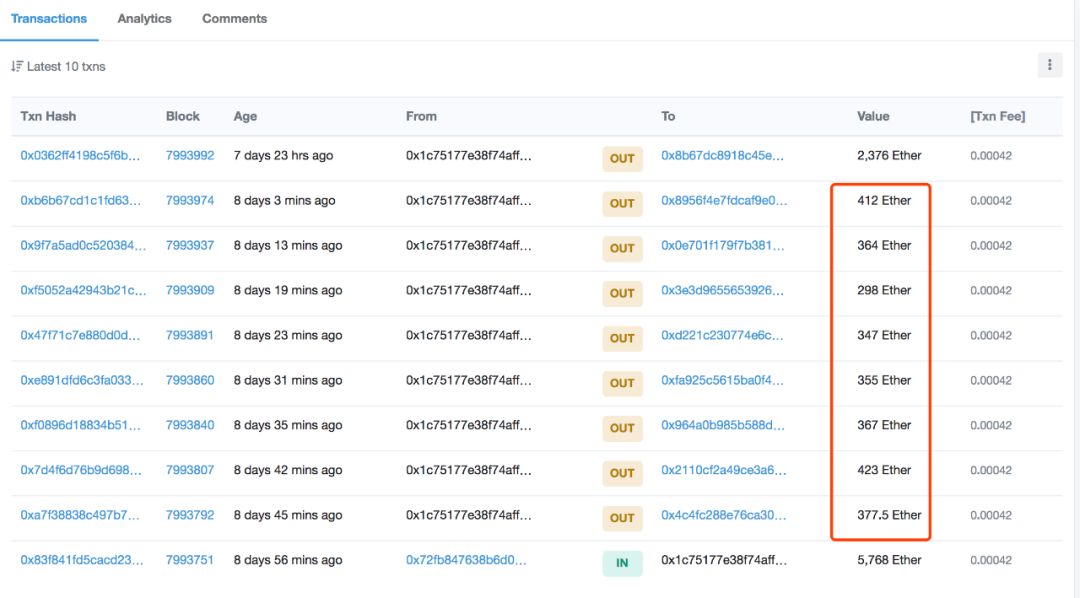
Task: Open block 7993891
Action: [x=190, y=336]
